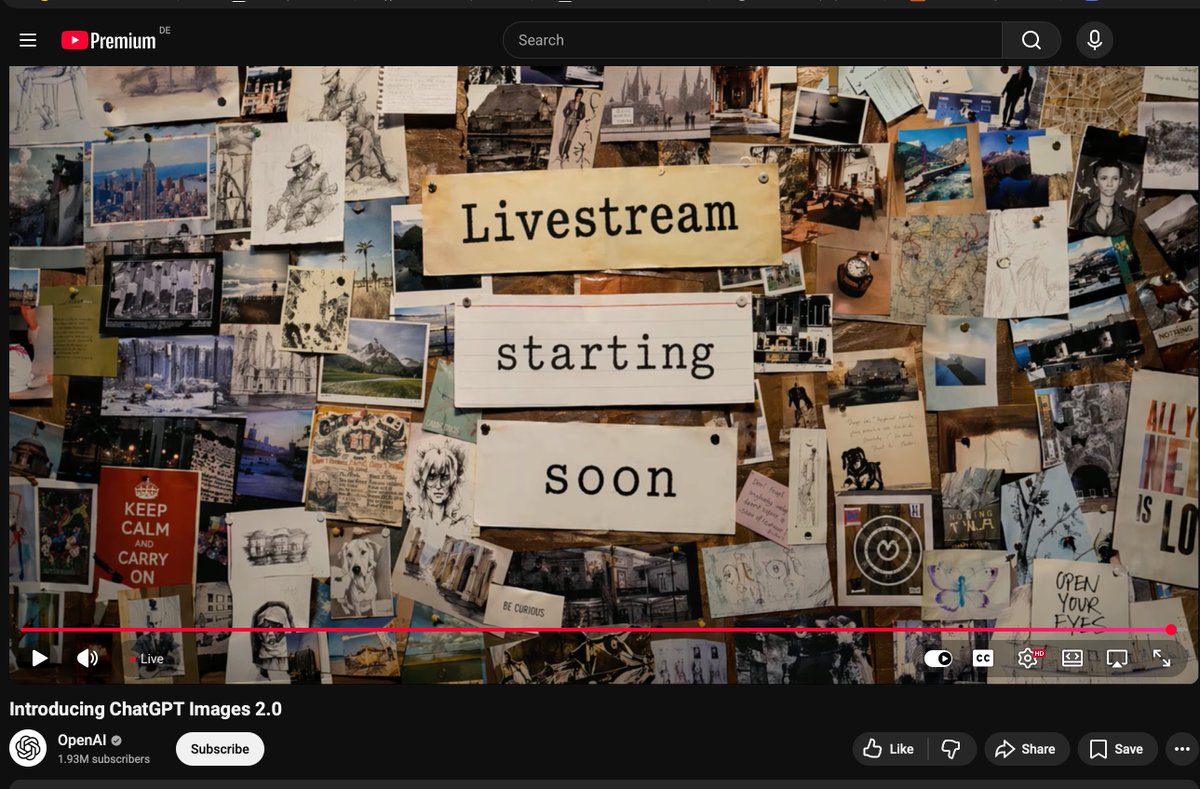1200x789 pixels.
Task: Jump to Live position indicator
Action: 148,659
